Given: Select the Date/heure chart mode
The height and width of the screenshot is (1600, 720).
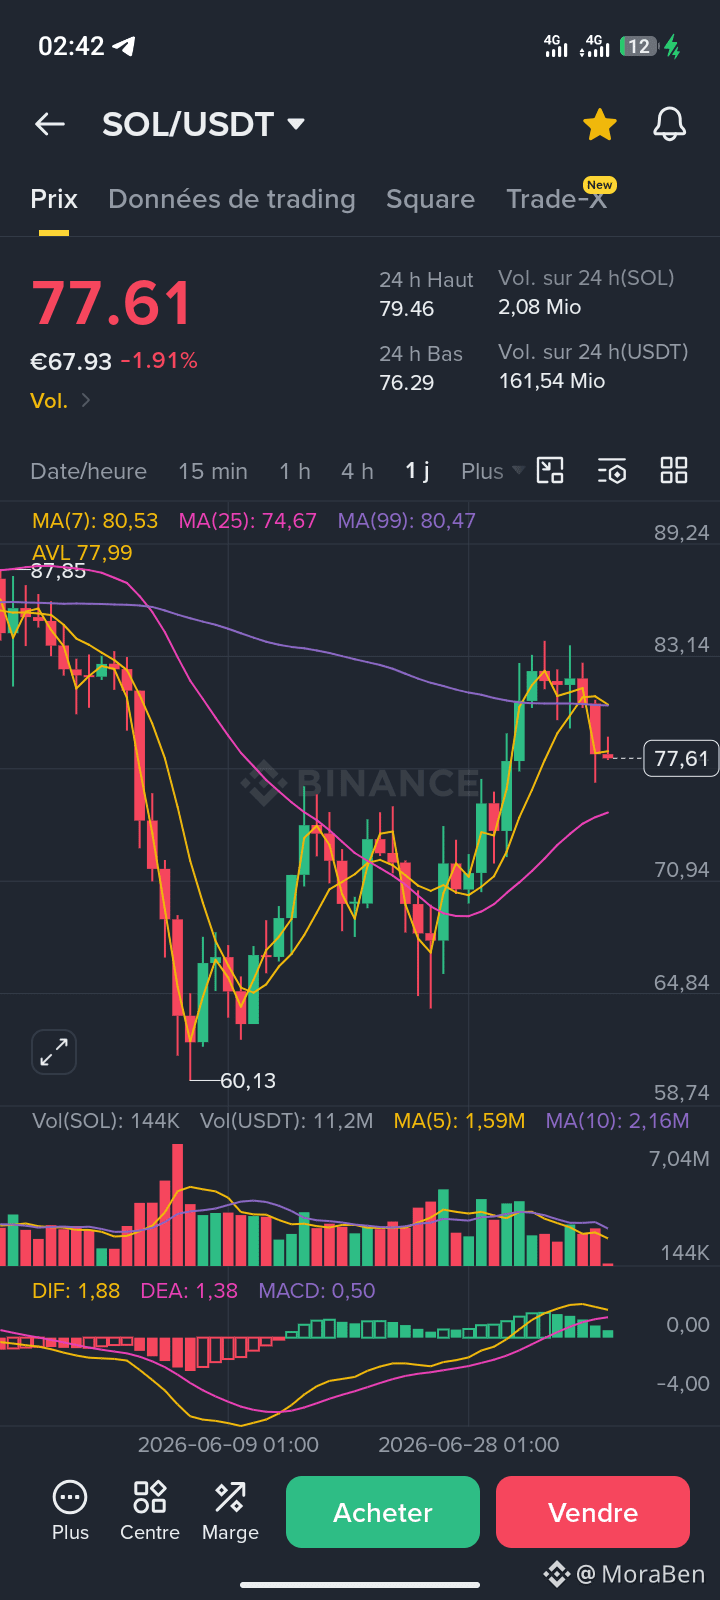Looking at the screenshot, I should click(x=88, y=471).
